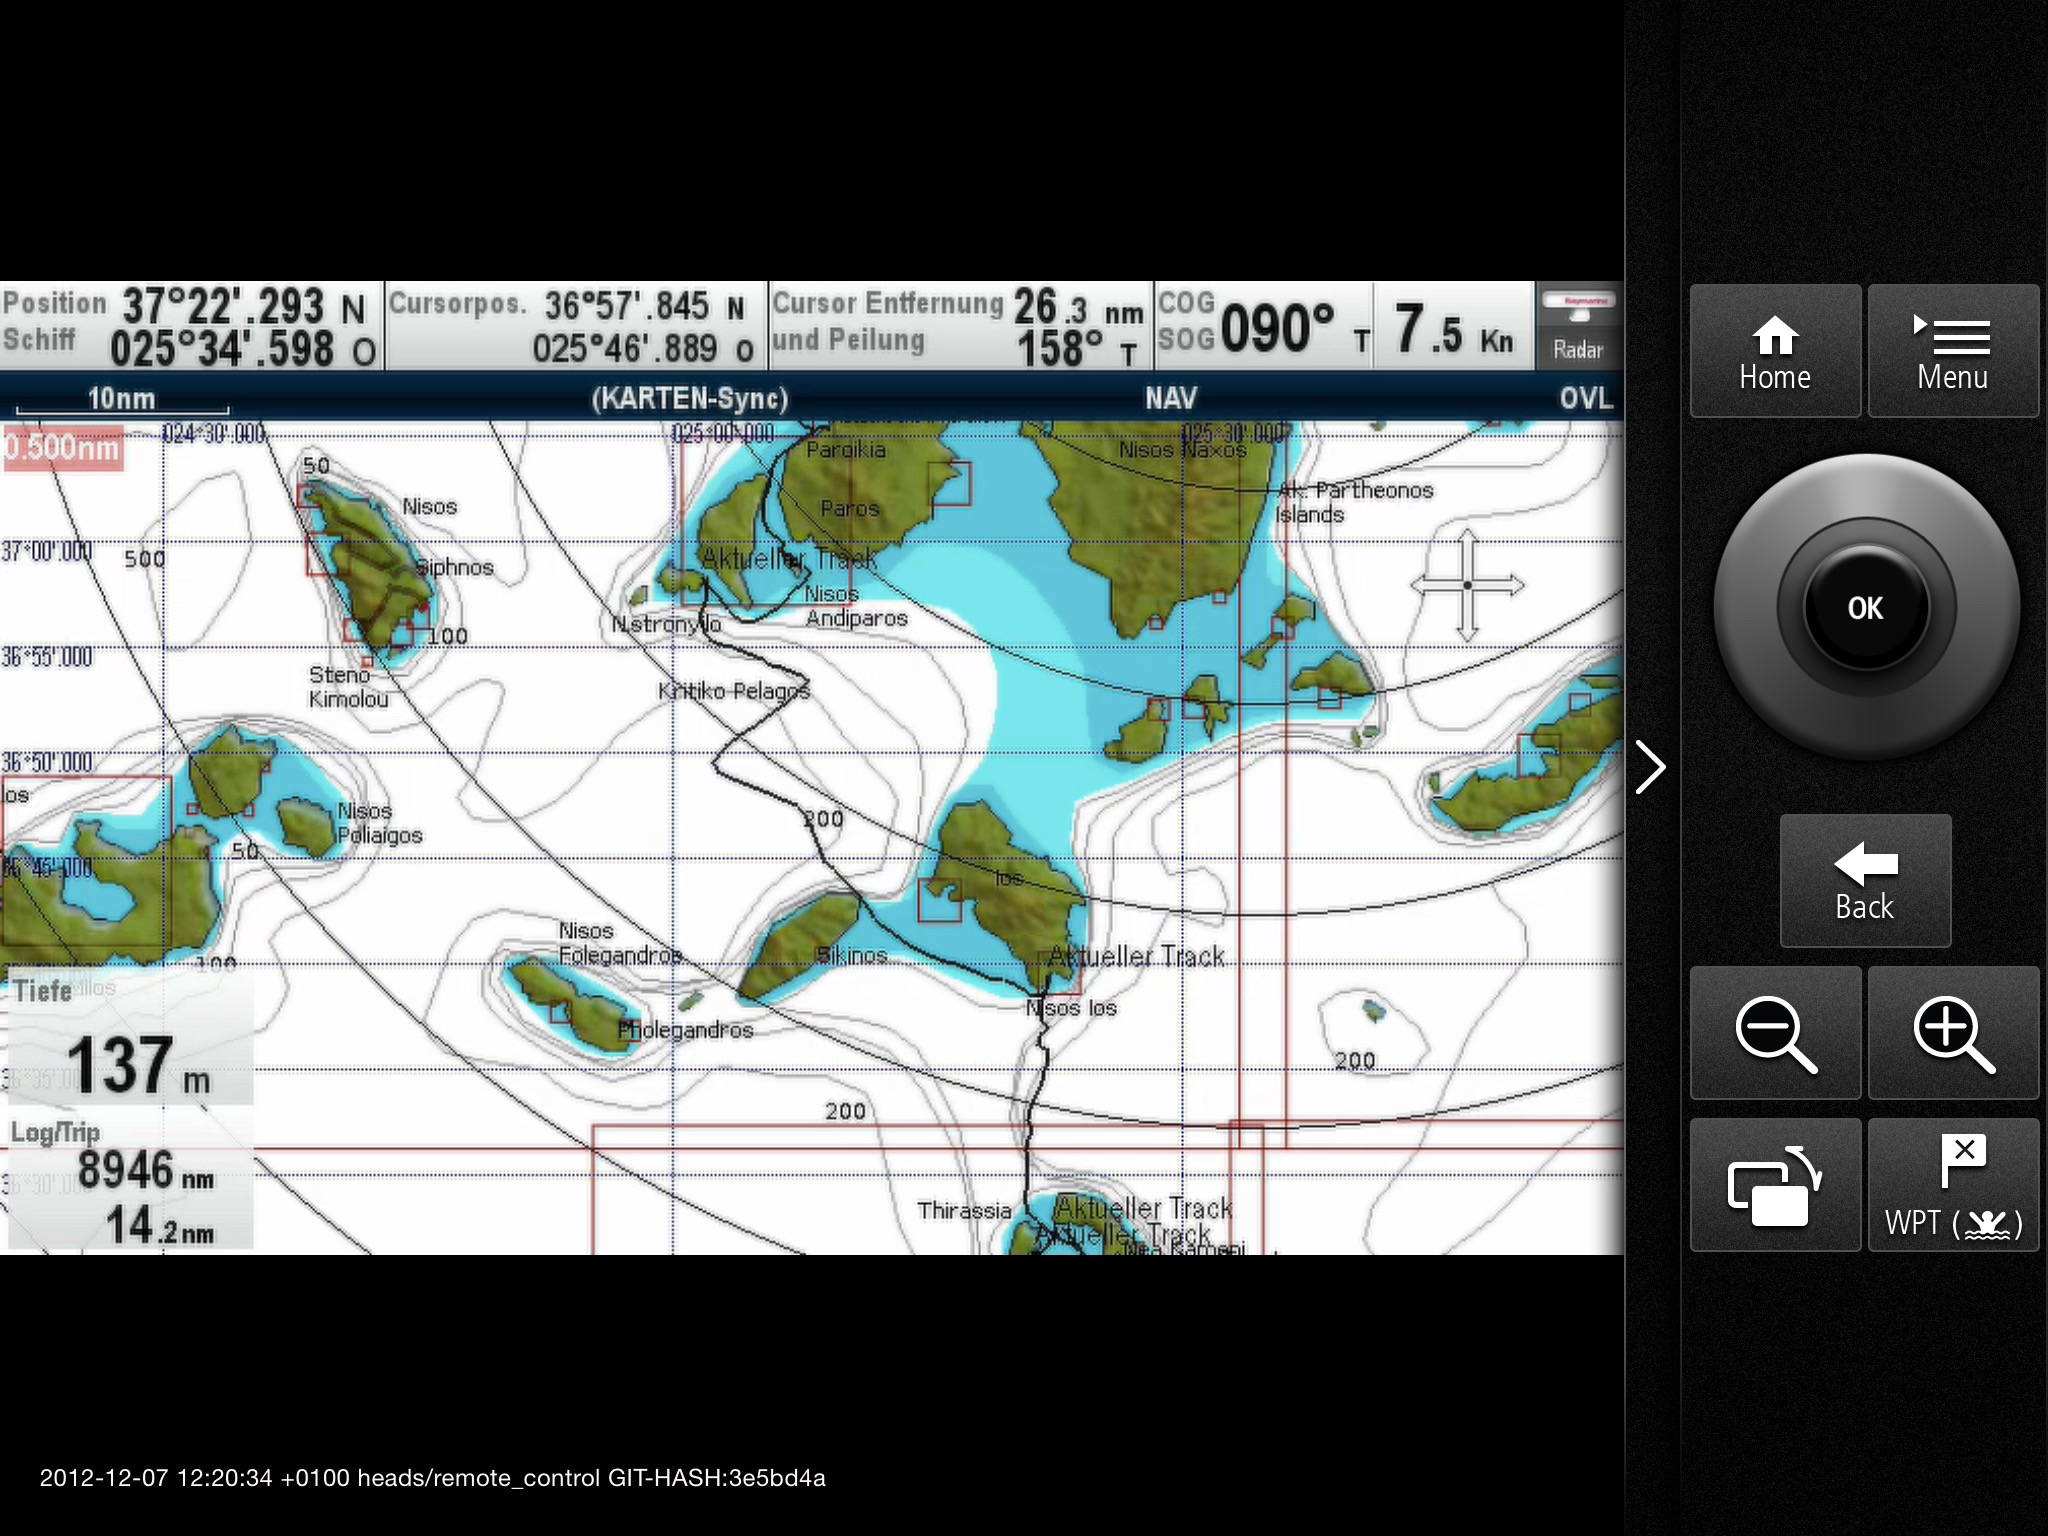This screenshot has width=2048, height=1536.
Task: Click the Paroikia label on chart
Action: (846, 450)
